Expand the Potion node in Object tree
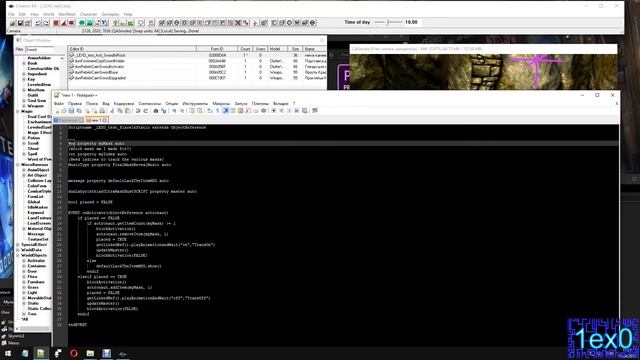640x360 pixels. click(24, 138)
